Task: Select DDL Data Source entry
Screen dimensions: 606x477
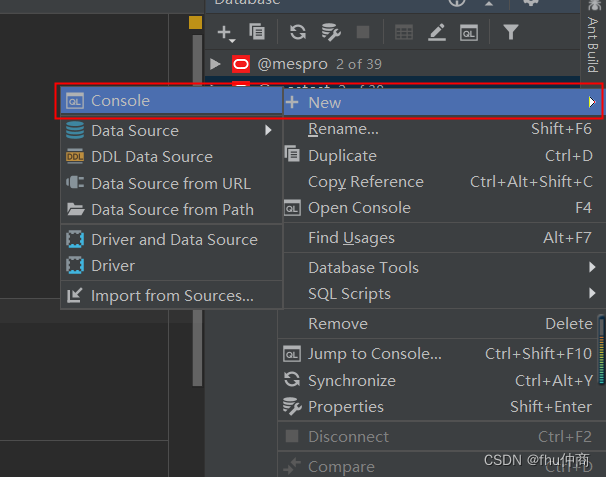Action: pyautogui.click(x=172, y=157)
